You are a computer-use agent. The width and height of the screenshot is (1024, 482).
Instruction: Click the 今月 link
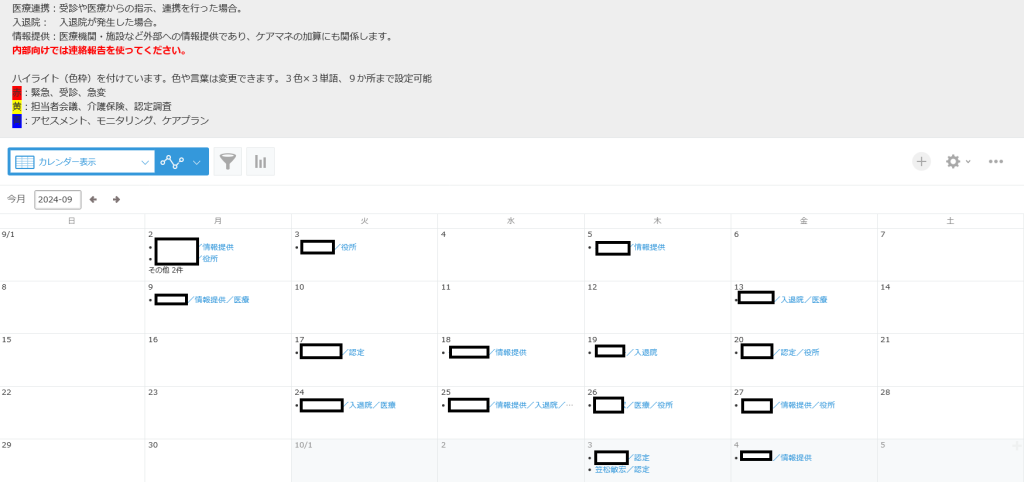tap(16, 199)
